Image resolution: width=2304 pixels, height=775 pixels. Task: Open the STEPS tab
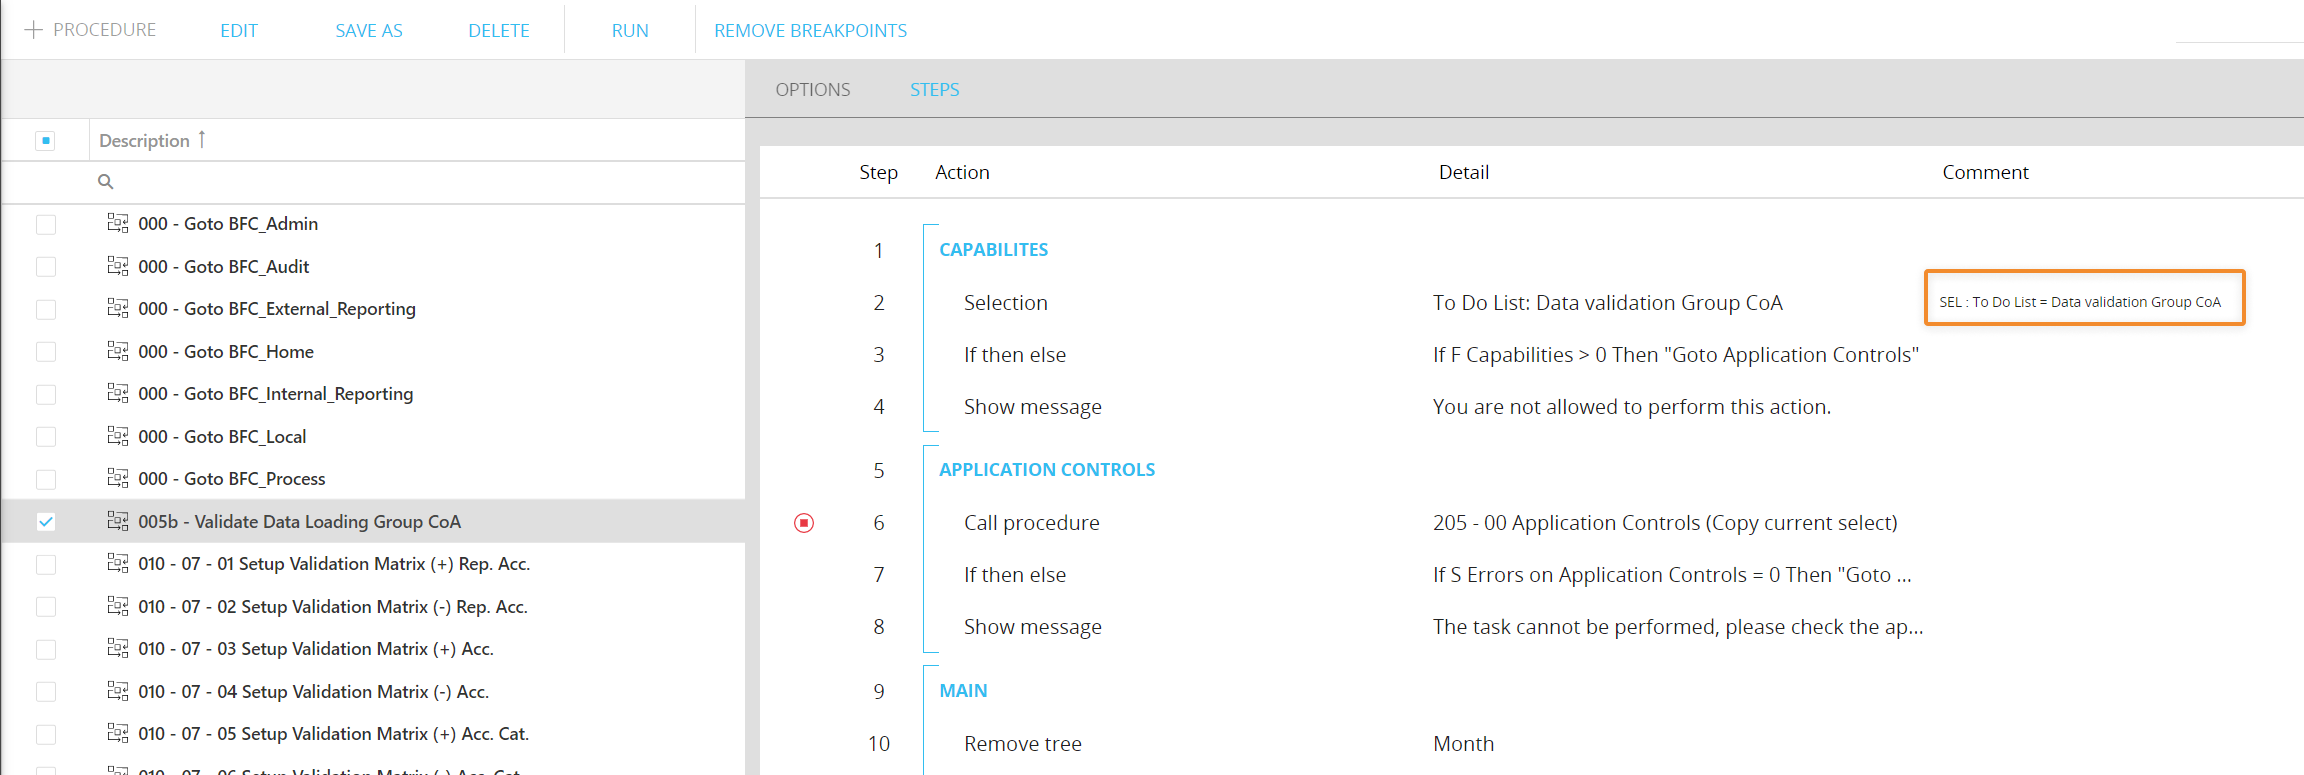click(x=934, y=90)
